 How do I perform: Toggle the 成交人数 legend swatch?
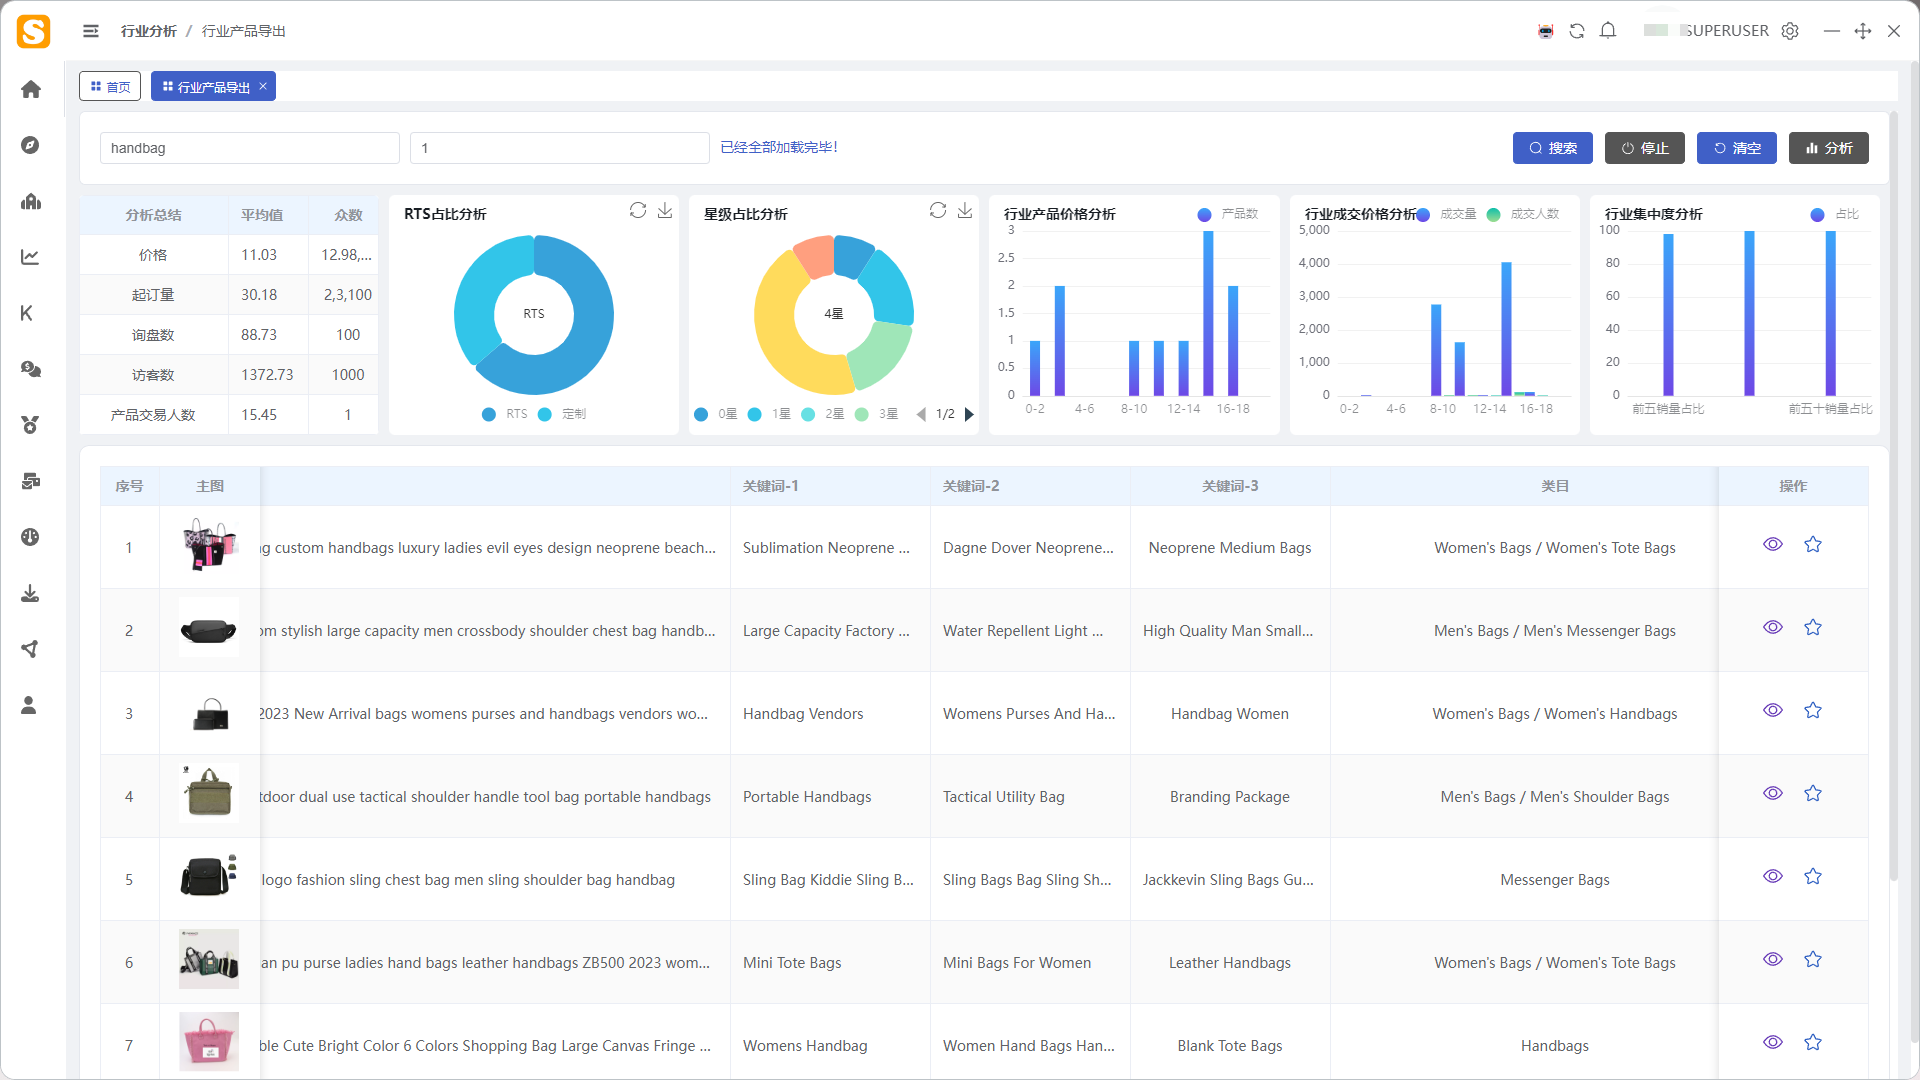point(1493,214)
